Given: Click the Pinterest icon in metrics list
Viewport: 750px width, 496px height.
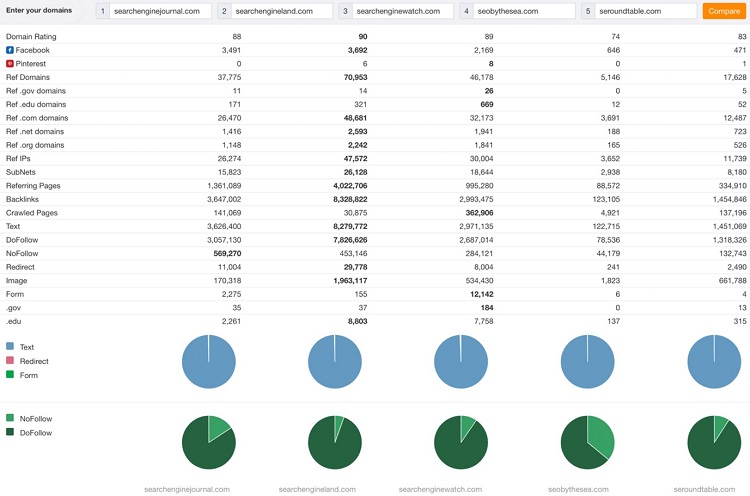Looking at the screenshot, I should tap(10, 64).
